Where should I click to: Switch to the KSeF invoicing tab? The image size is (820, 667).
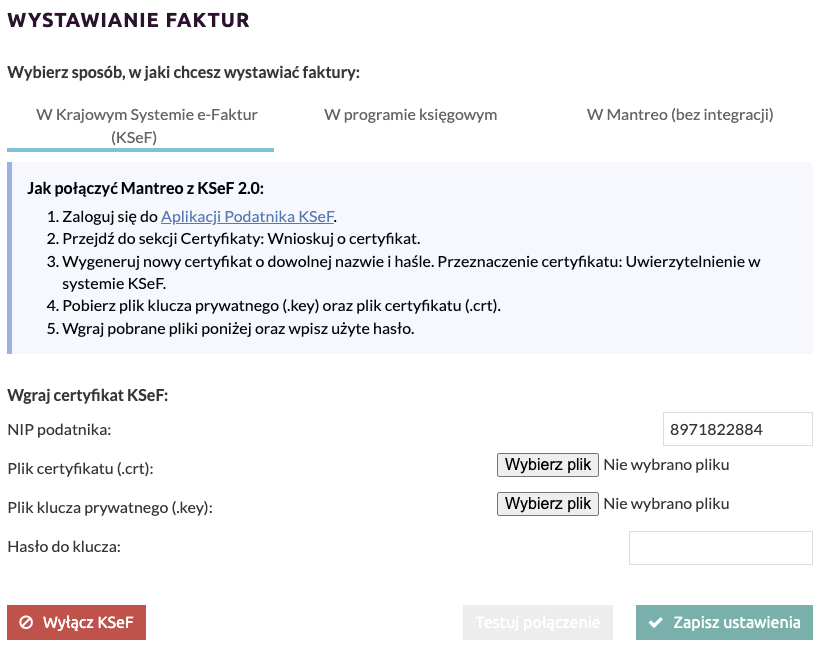141,126
